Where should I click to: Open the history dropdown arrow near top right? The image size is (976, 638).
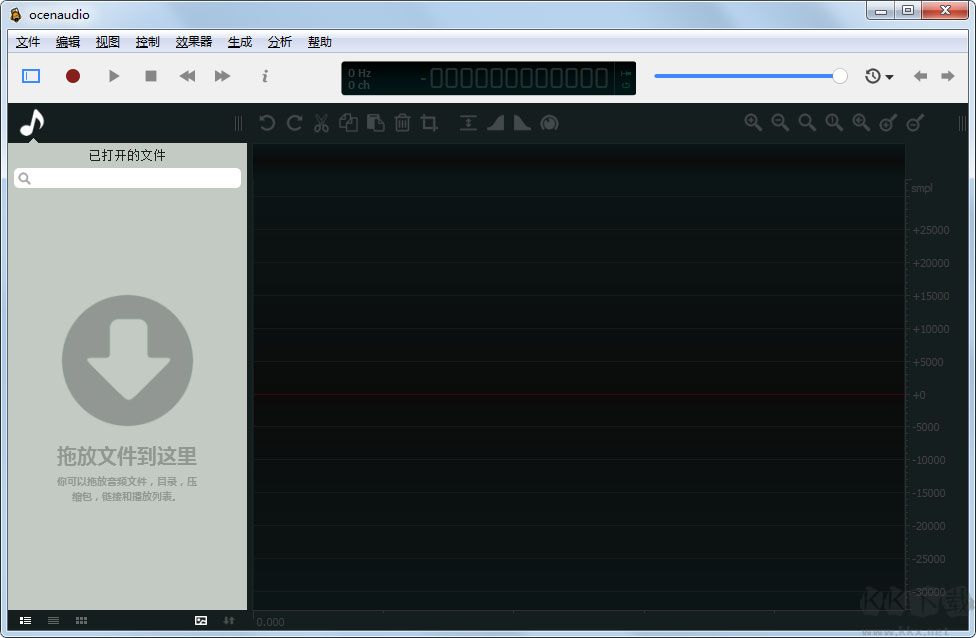(890, 76)
